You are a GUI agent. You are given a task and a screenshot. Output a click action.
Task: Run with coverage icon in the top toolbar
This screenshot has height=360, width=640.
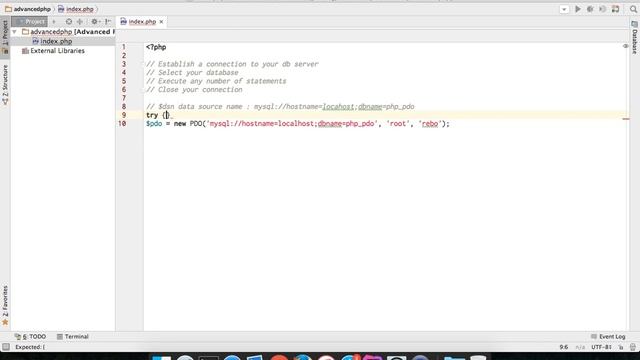(x=602, y=9)
